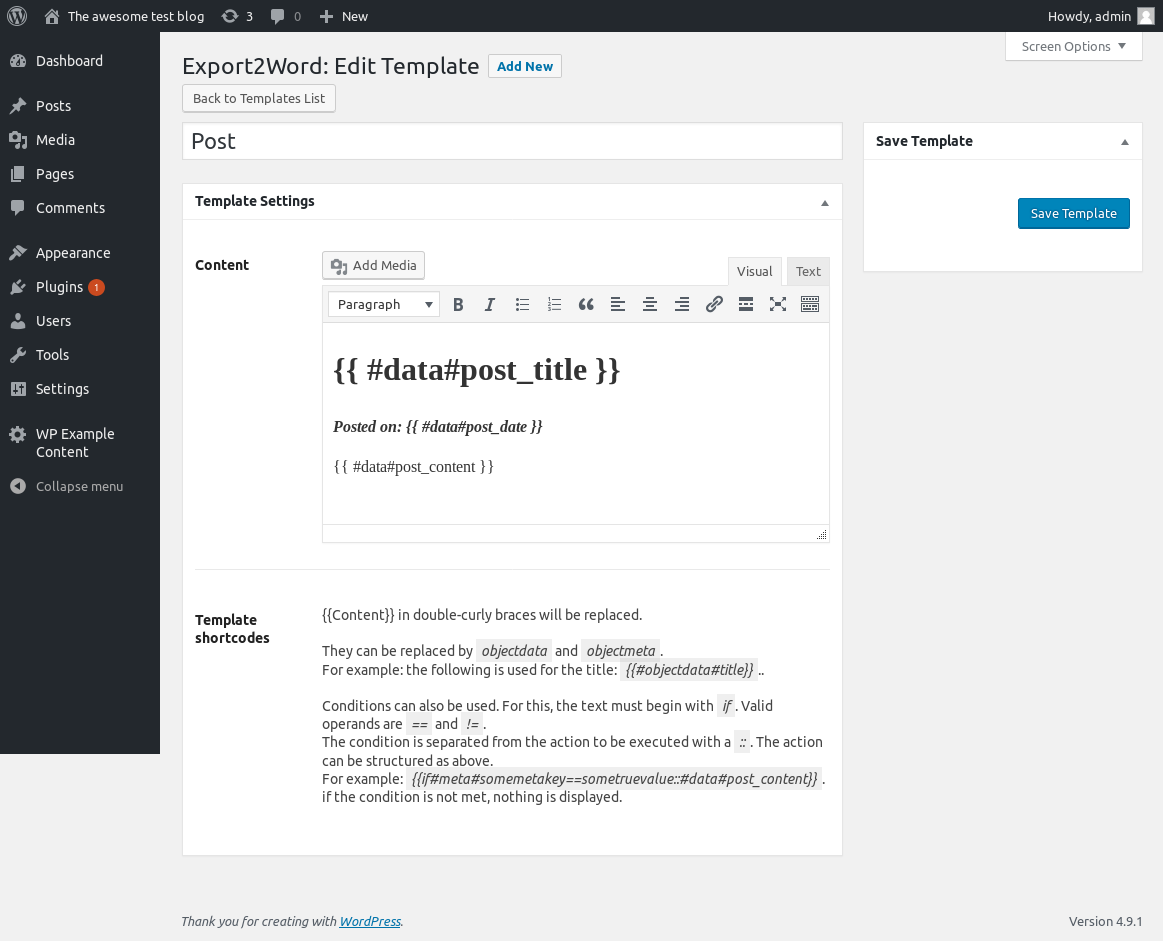Viewport: 1163px width, 941px height.
Task: Expand the Screen Options panel
Action: (1073, 46)
